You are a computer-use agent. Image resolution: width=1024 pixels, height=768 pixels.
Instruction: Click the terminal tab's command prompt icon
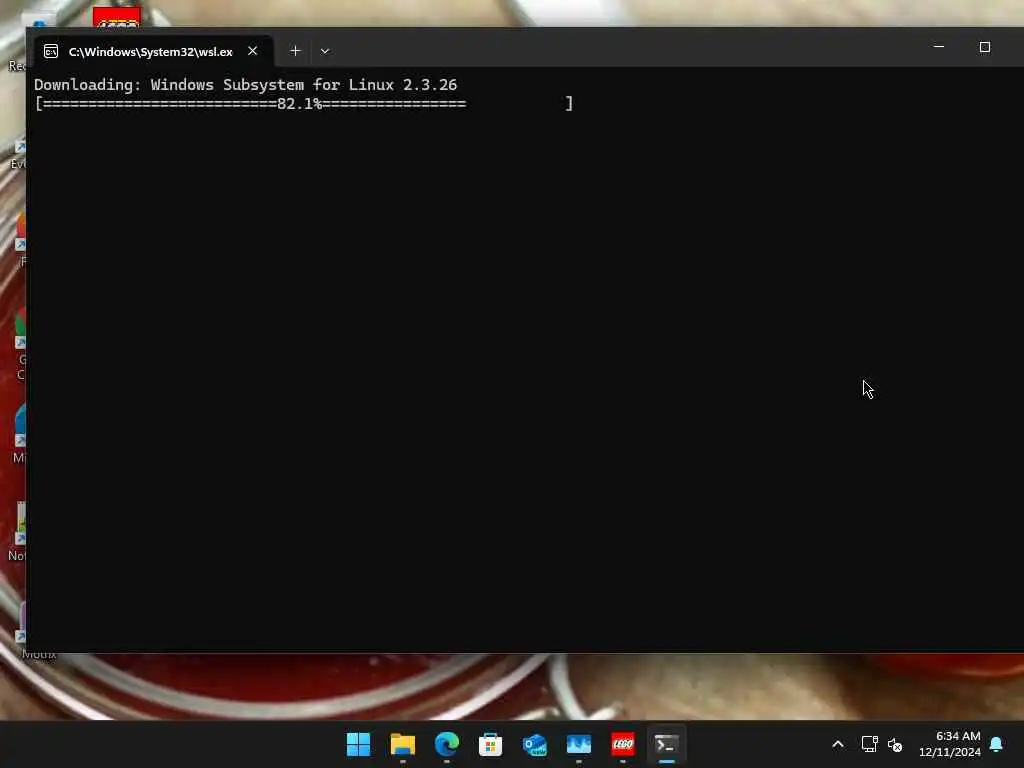[x=51, y=52]
